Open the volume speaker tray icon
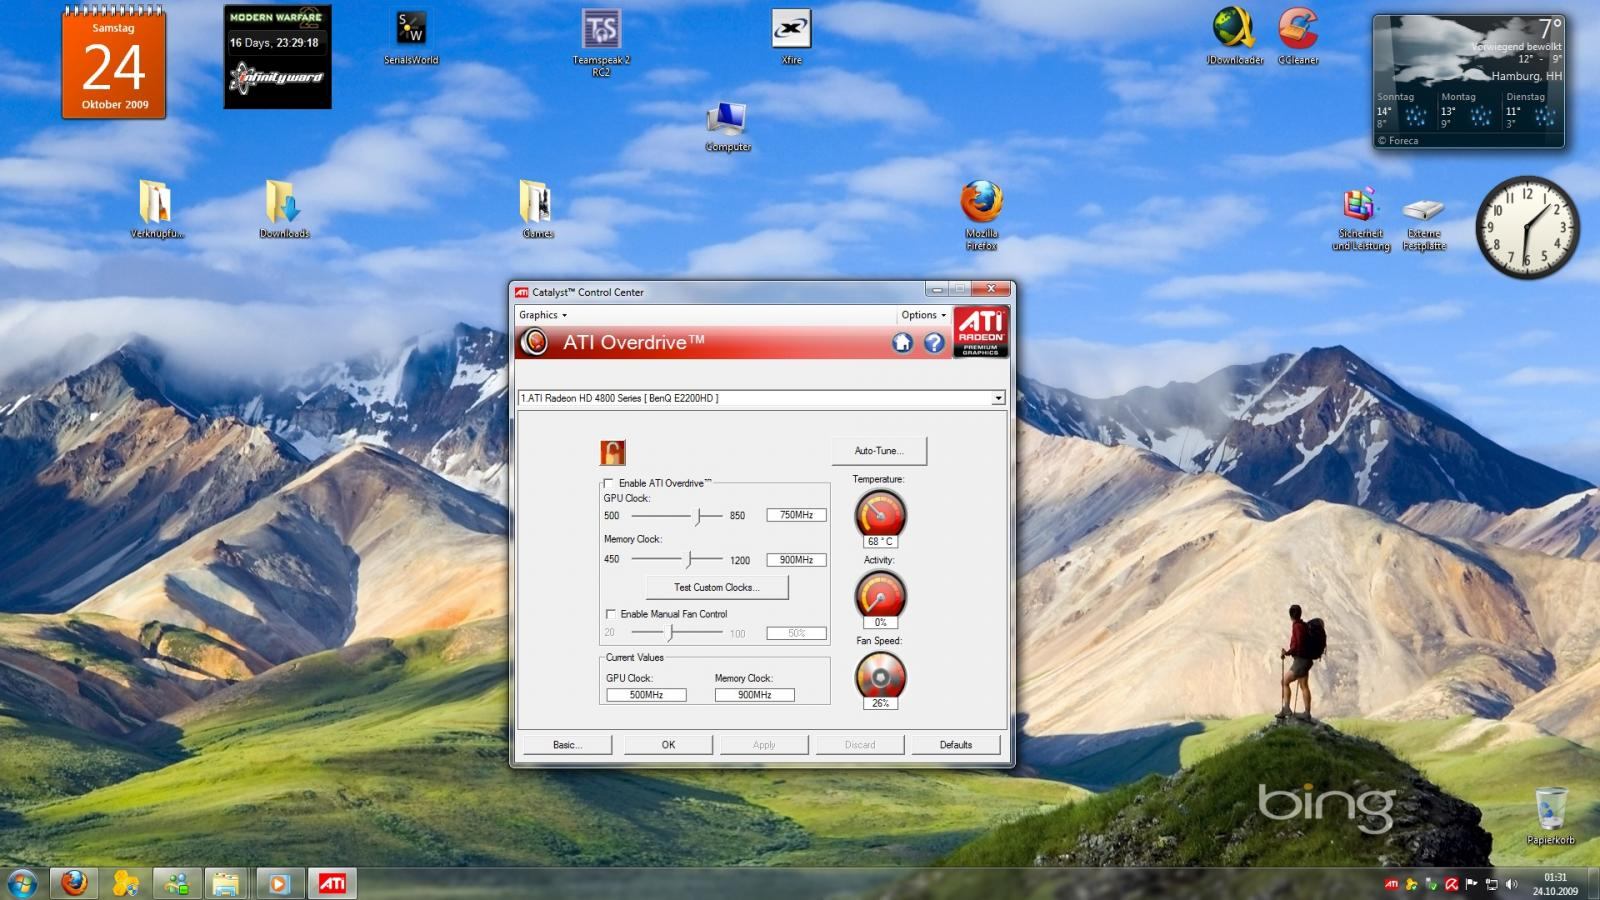 pyautogui.click(x=1511, y=884)
